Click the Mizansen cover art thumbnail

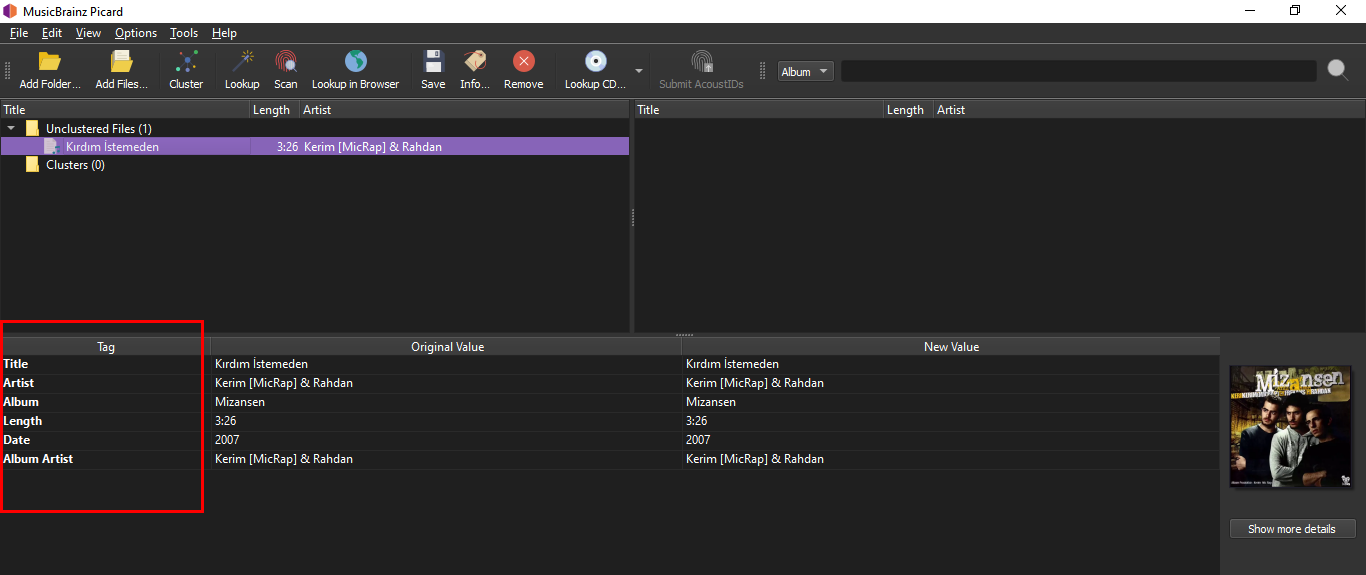point(1290,427)
